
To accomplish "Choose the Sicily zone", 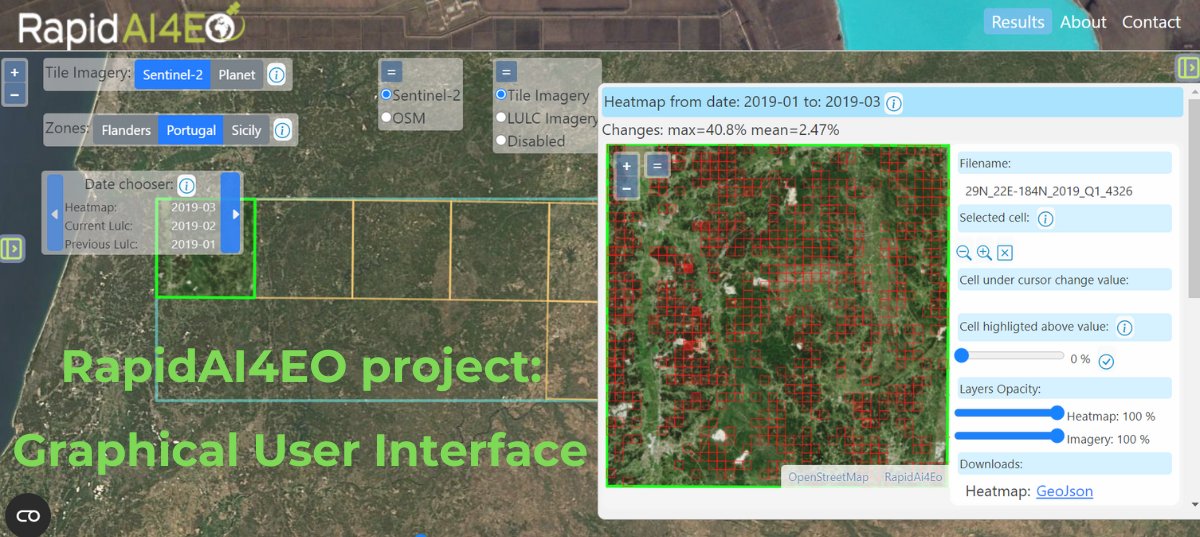I will [246, 130].
